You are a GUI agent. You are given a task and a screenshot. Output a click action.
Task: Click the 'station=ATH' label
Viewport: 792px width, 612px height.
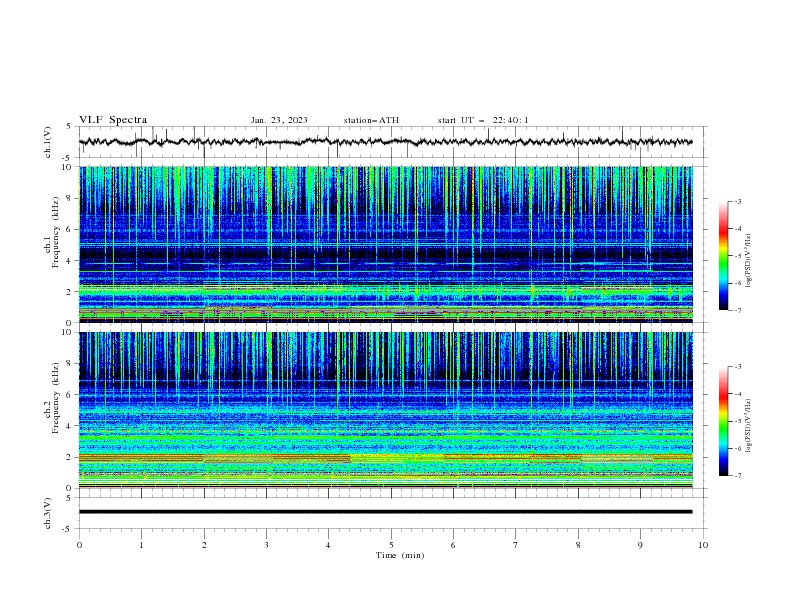tap(371, 120)
